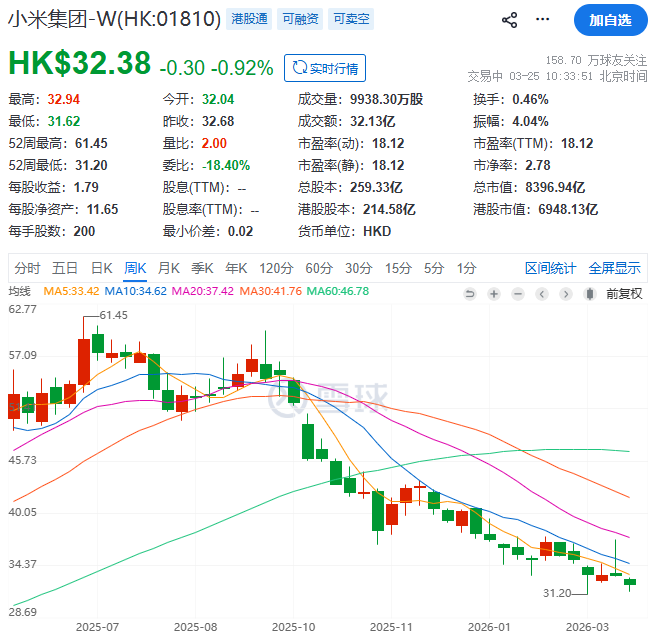Image resolution: width=653 pixels, height=636 pixels.
Task: Click the candlestick style icon
Action: click(x=591, y=293)
